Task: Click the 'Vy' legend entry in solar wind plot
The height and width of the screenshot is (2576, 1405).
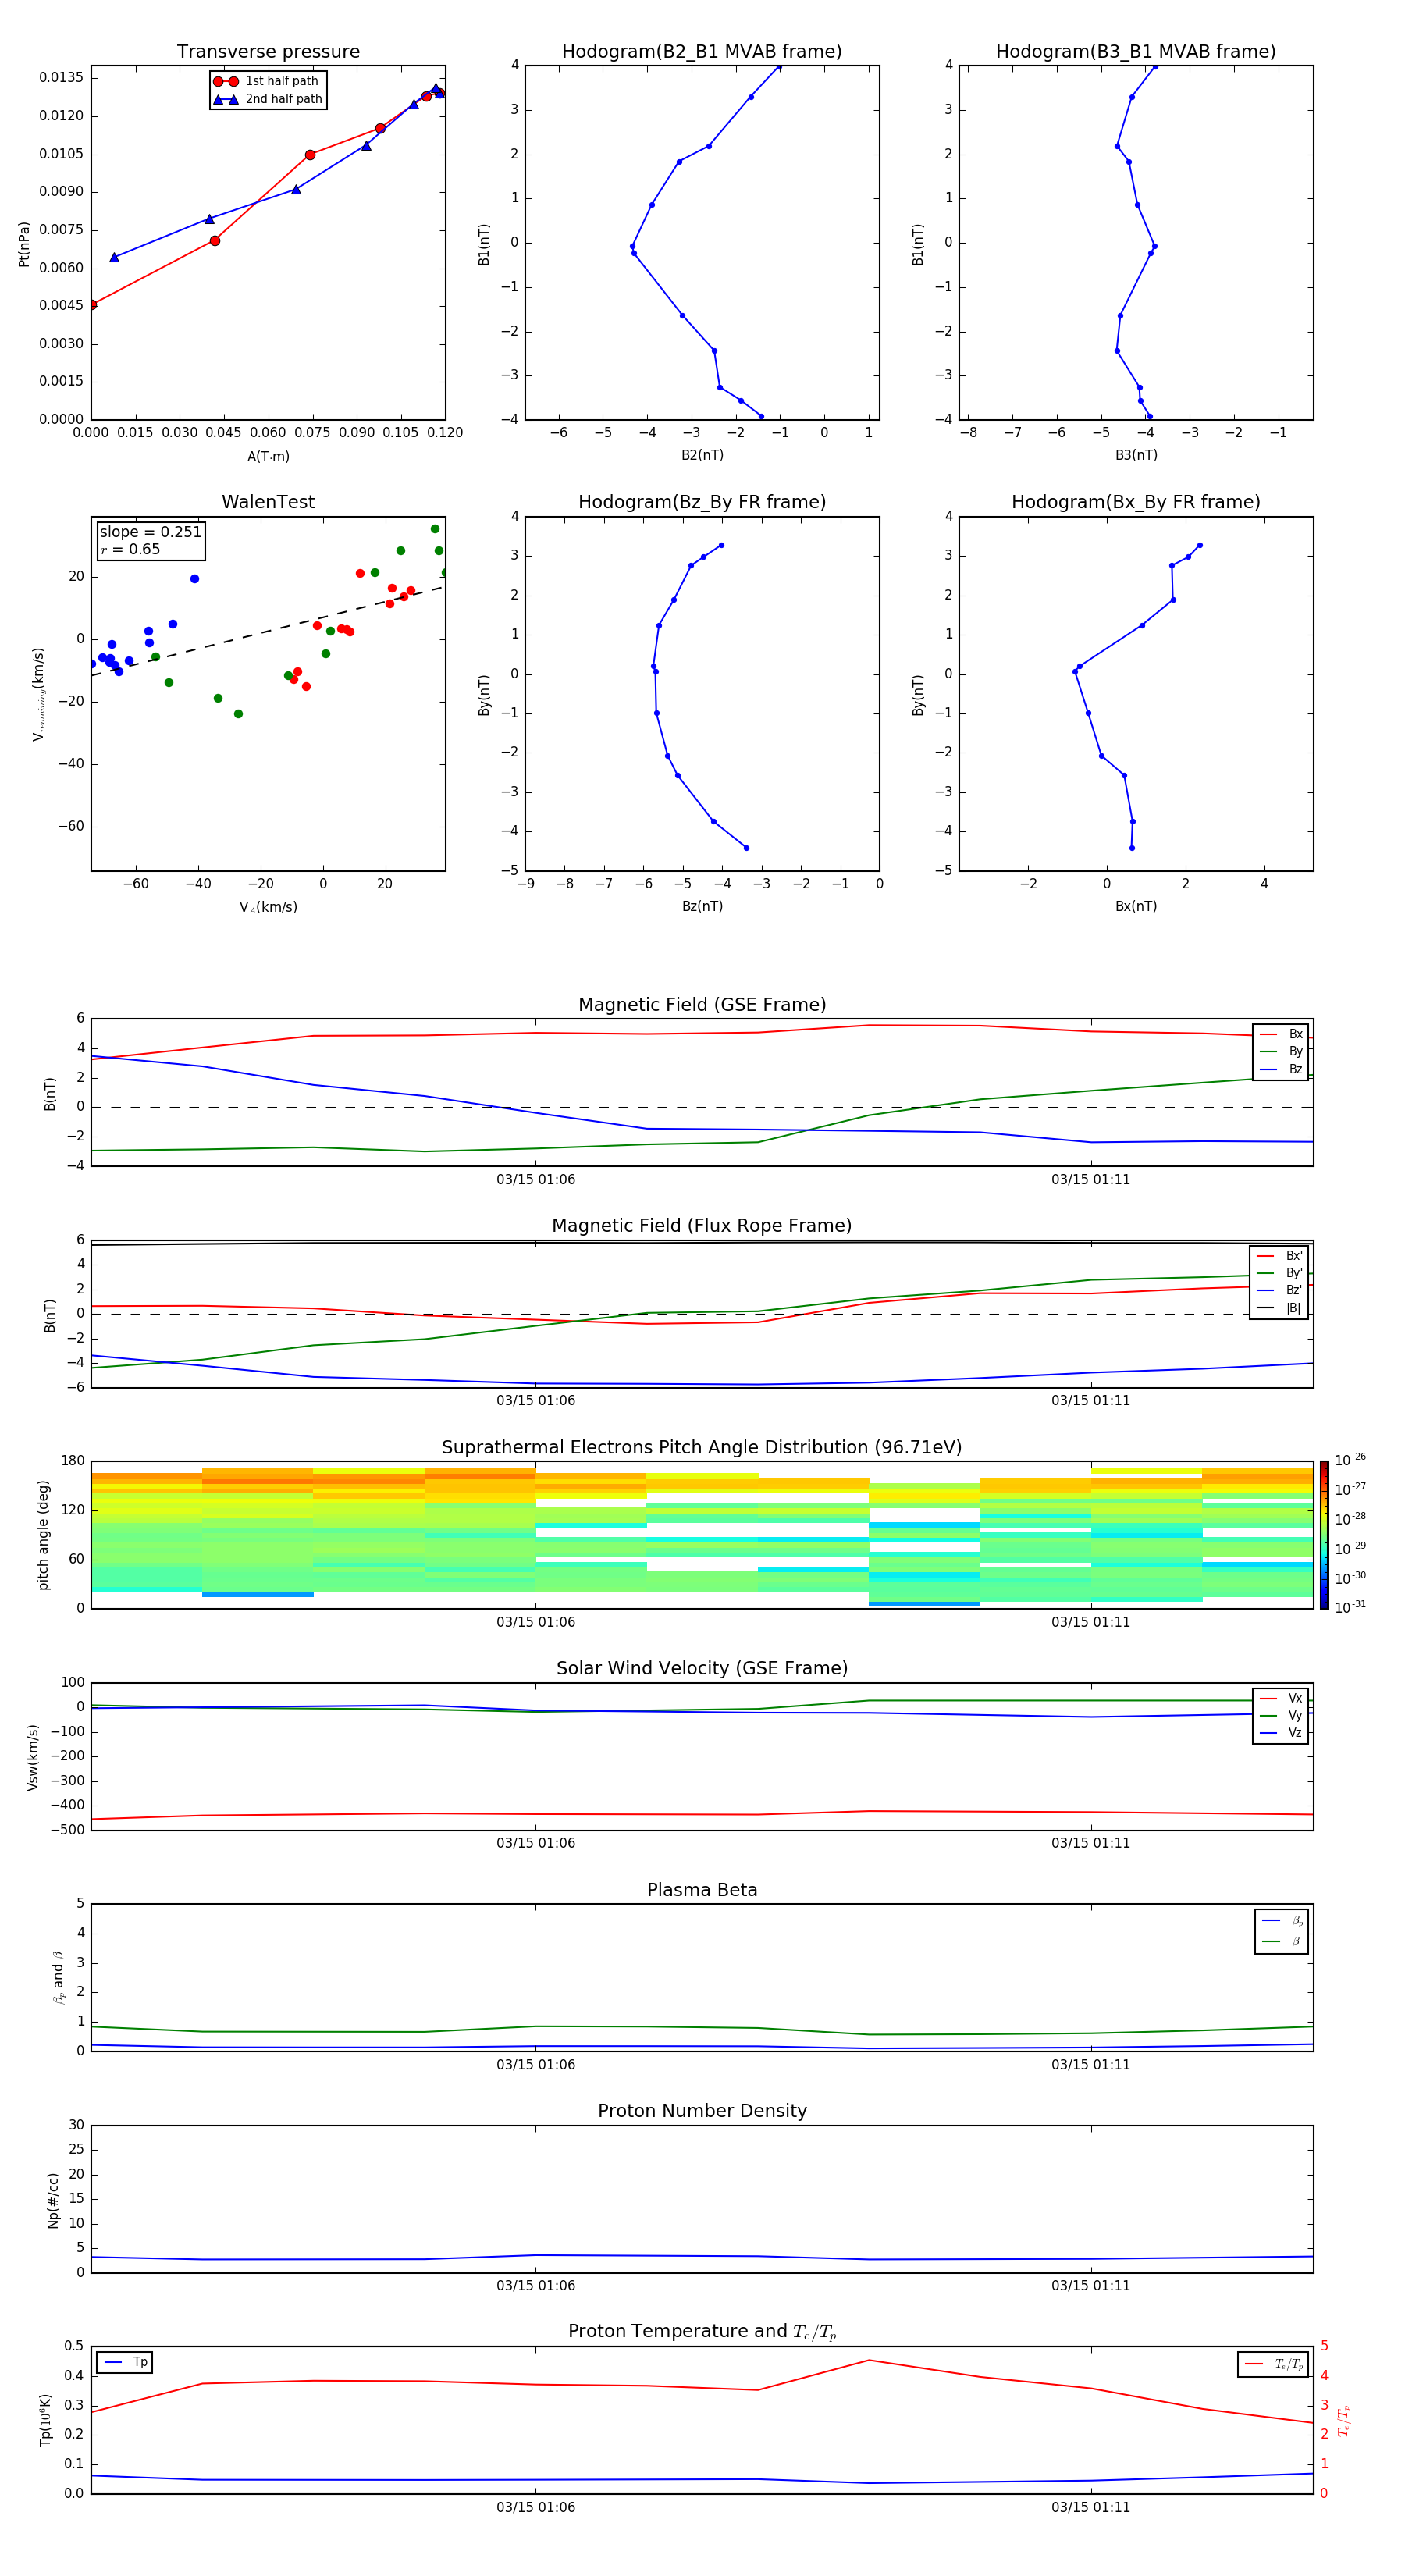Action: [1281, 1715]
